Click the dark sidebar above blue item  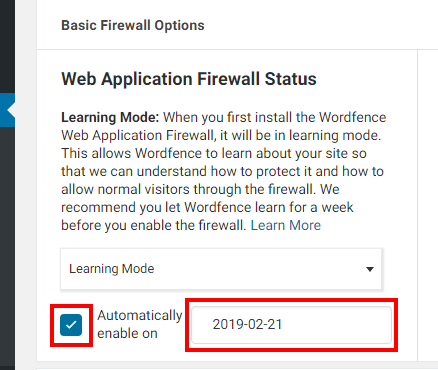pyautogui.click(x=7, y=47)
